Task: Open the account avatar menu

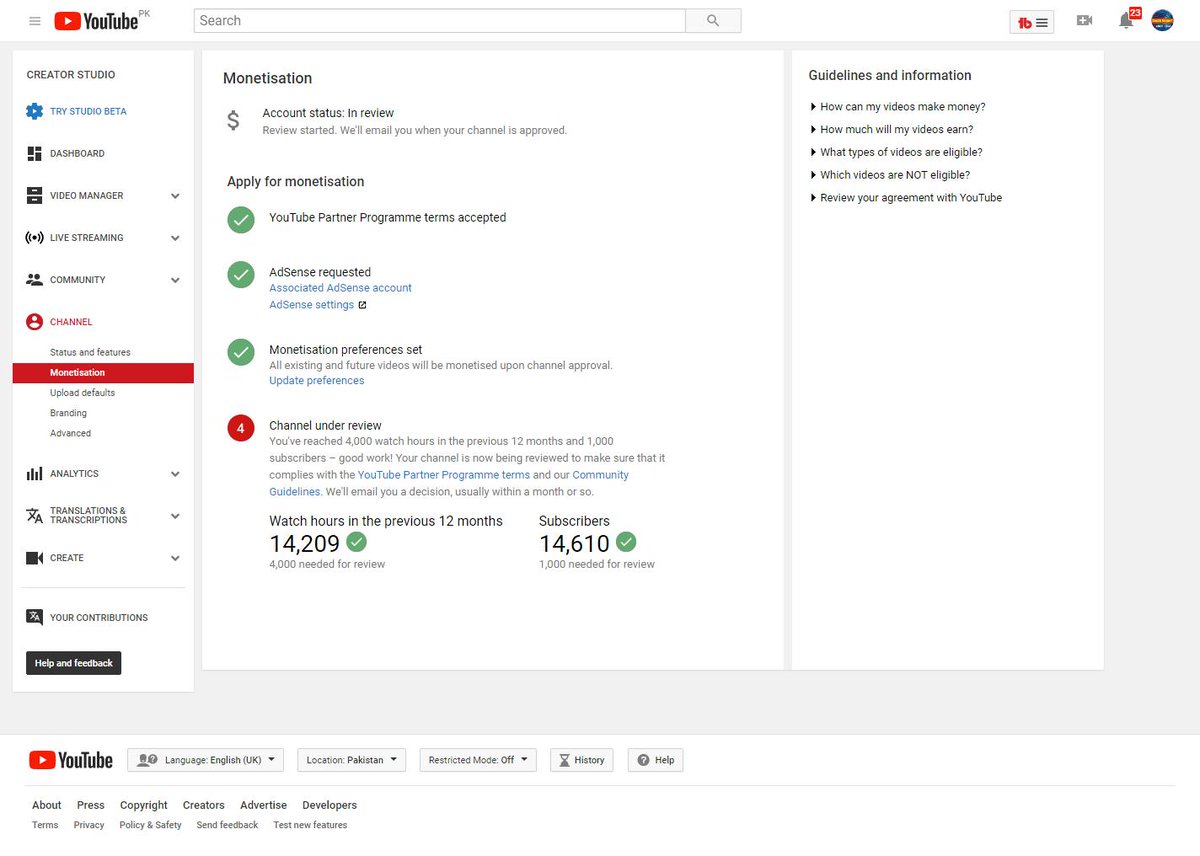Action: pyautogui.click(x=1162, y=21)
